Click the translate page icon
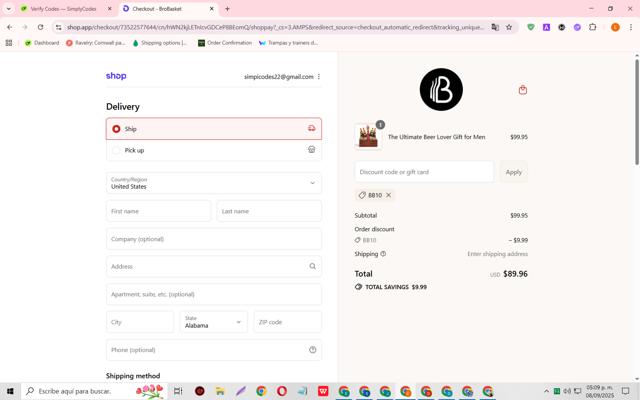 495,27
